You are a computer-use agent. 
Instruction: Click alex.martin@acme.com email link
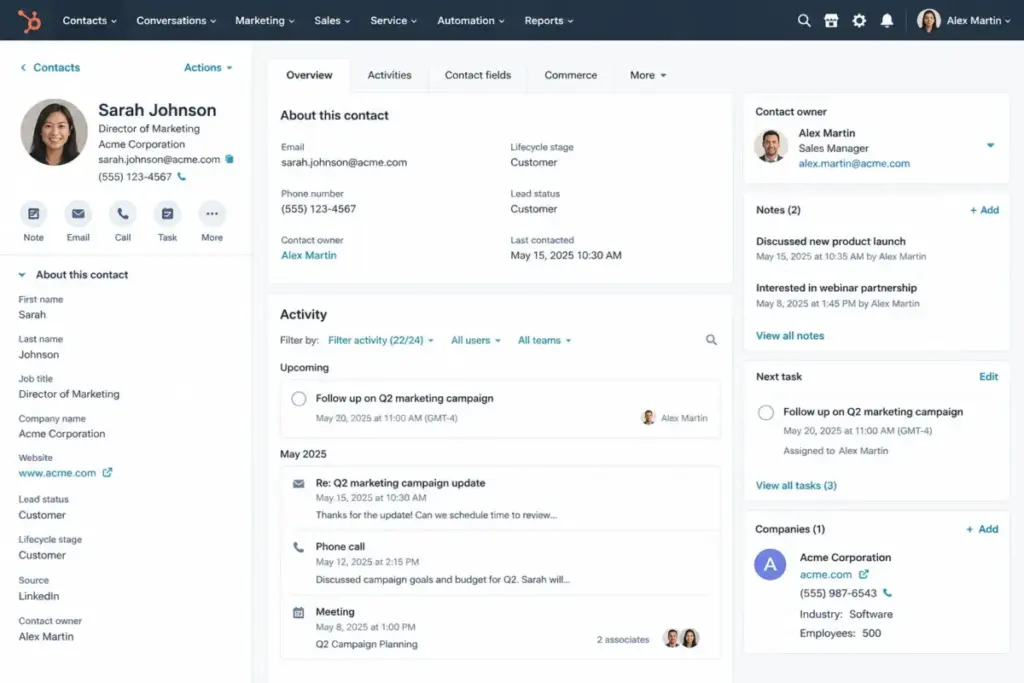854,163
